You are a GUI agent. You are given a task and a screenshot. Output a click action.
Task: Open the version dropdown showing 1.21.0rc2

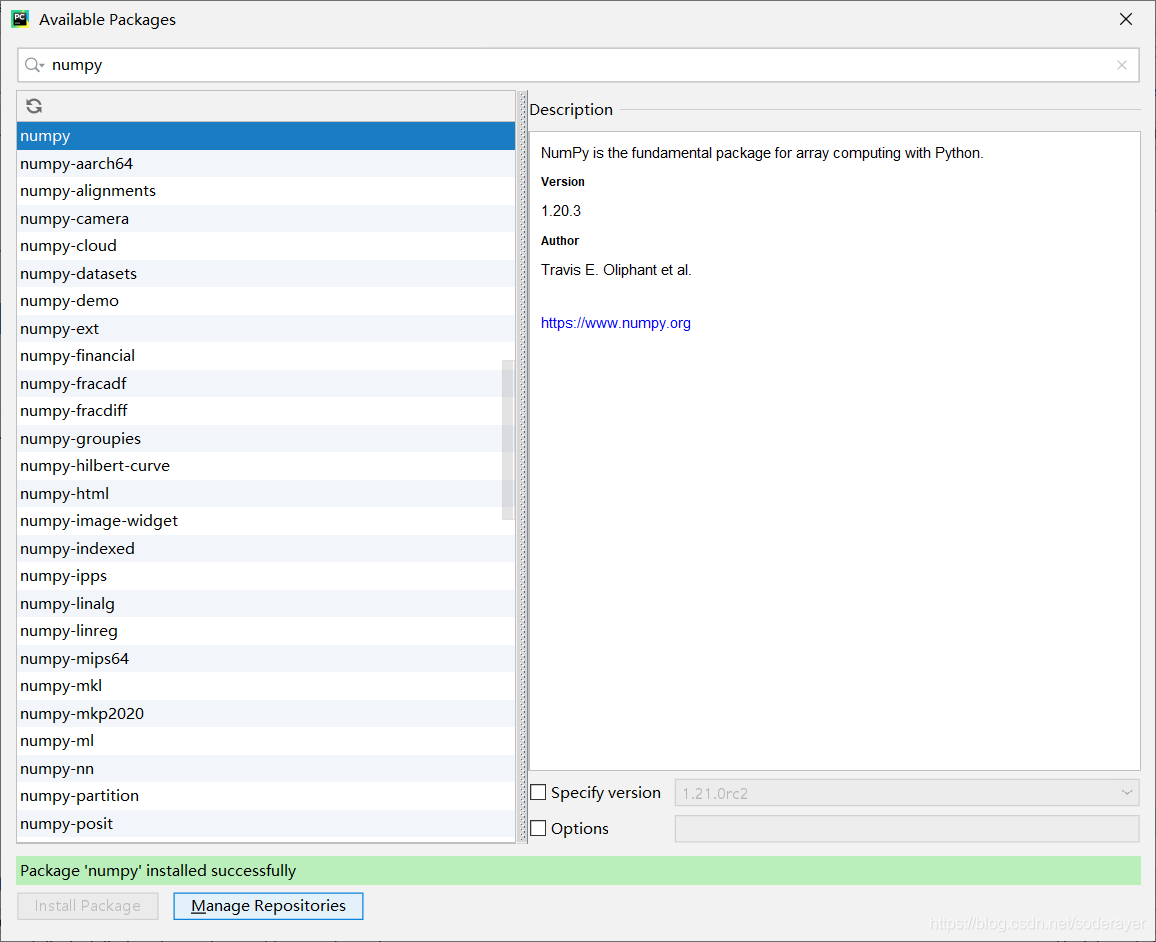(x=1128, y=792)
